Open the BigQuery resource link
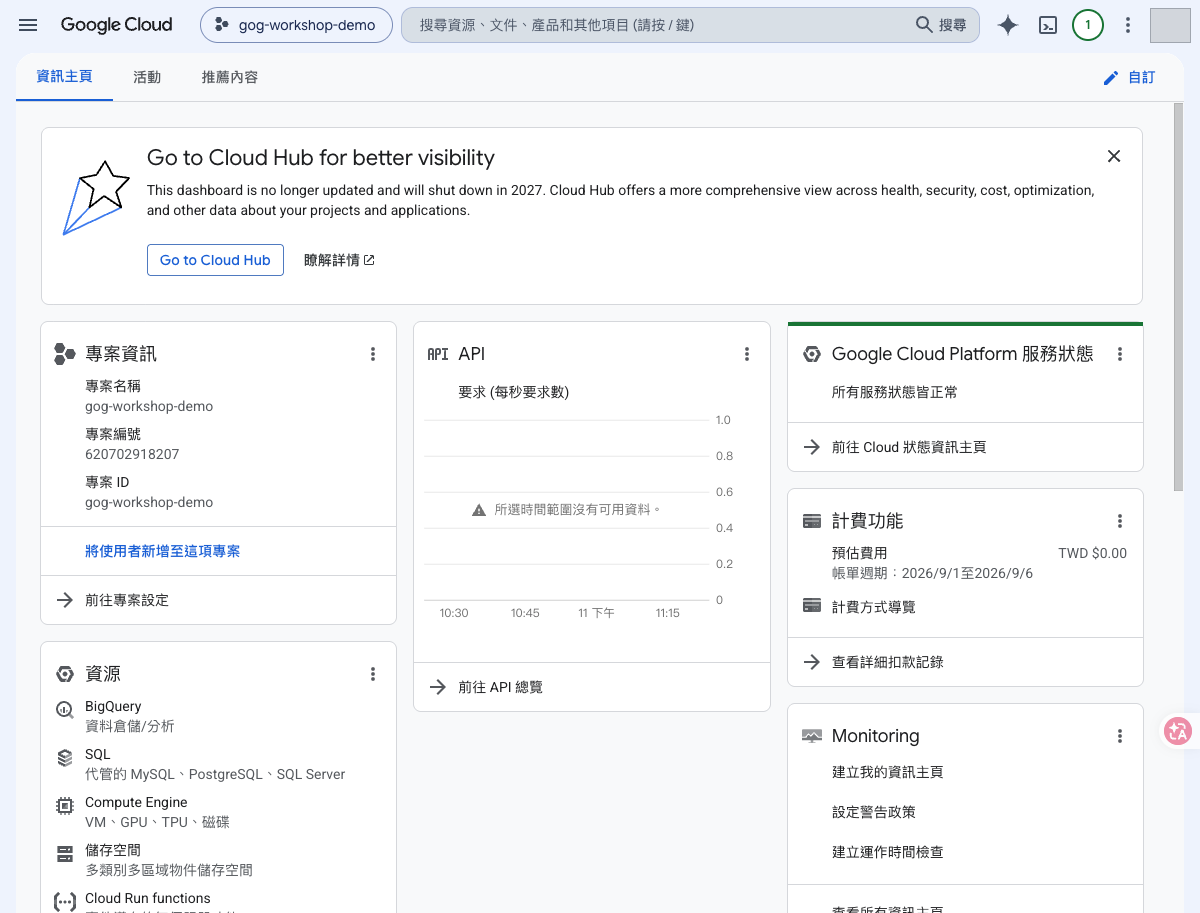Screen dimensions: 1200x913 (113, 706)
